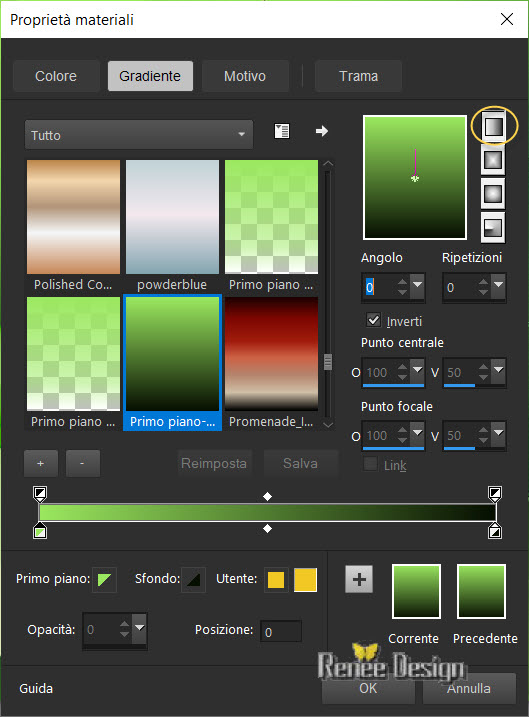Open the gradient list view options icon
This screenshot has width=529, height=717.
pos(282,131)
